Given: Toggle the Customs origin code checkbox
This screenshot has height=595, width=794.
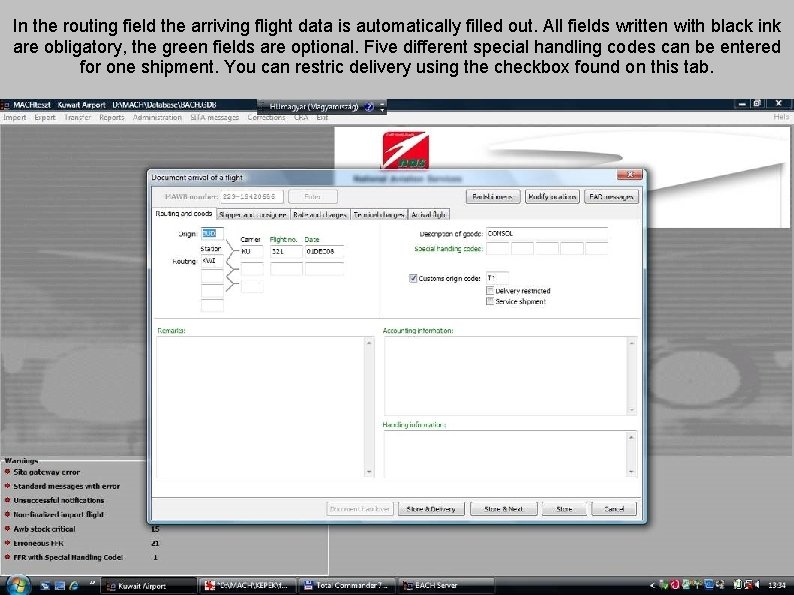Looking at the screenshot, I should 413,278.
